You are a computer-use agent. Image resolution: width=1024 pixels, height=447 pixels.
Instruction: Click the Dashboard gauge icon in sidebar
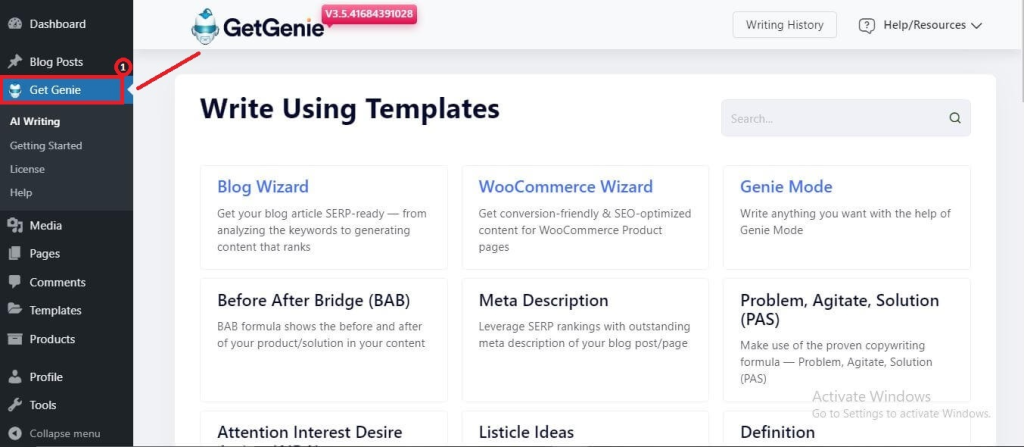pos(15,24)
